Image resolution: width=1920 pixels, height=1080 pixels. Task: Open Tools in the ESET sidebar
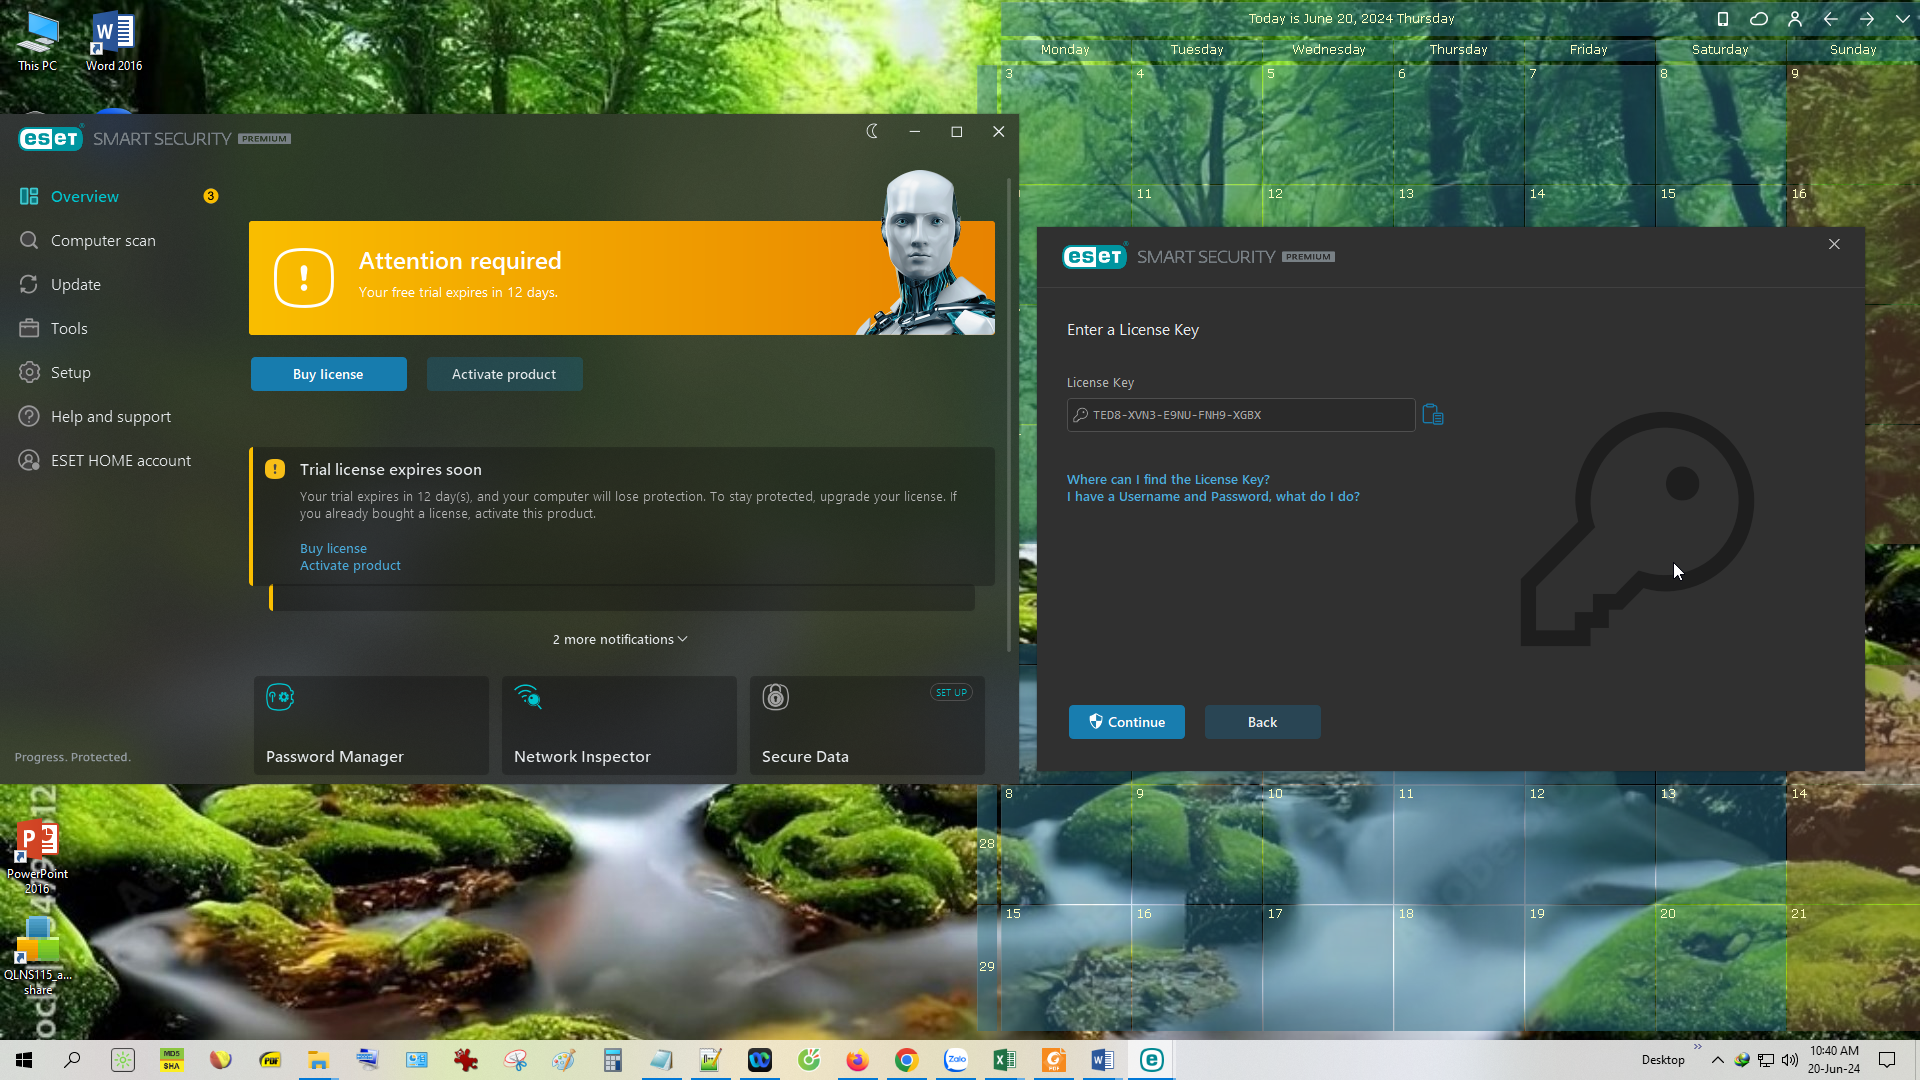[69, 329]
